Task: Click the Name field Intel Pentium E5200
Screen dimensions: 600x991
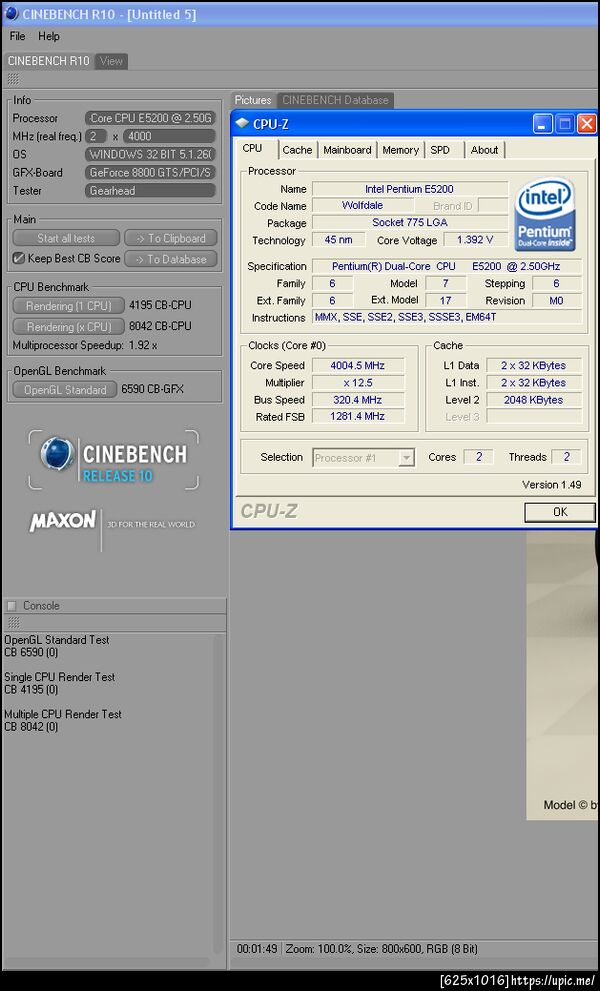Action: click(x=410, y=189)
